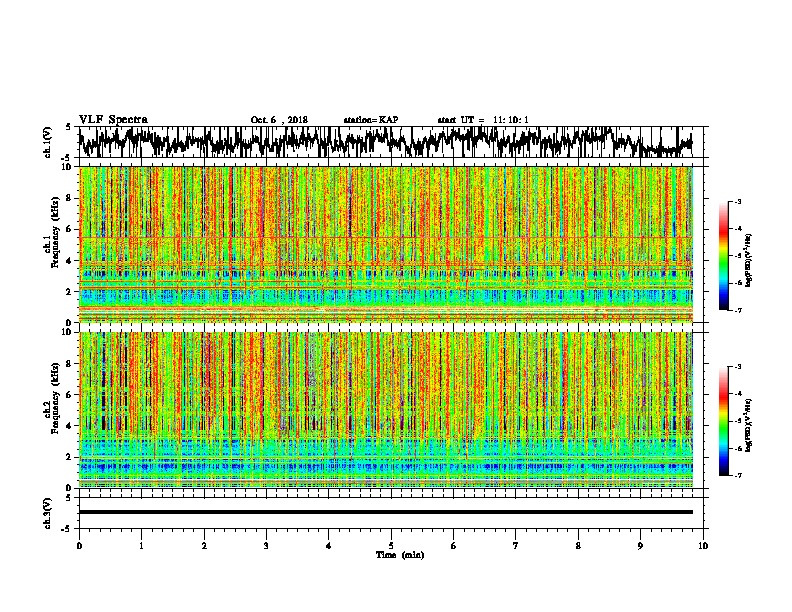
Task: Click time axis tick label "0"
Action: pyautogui.click(x=79, y=546)
